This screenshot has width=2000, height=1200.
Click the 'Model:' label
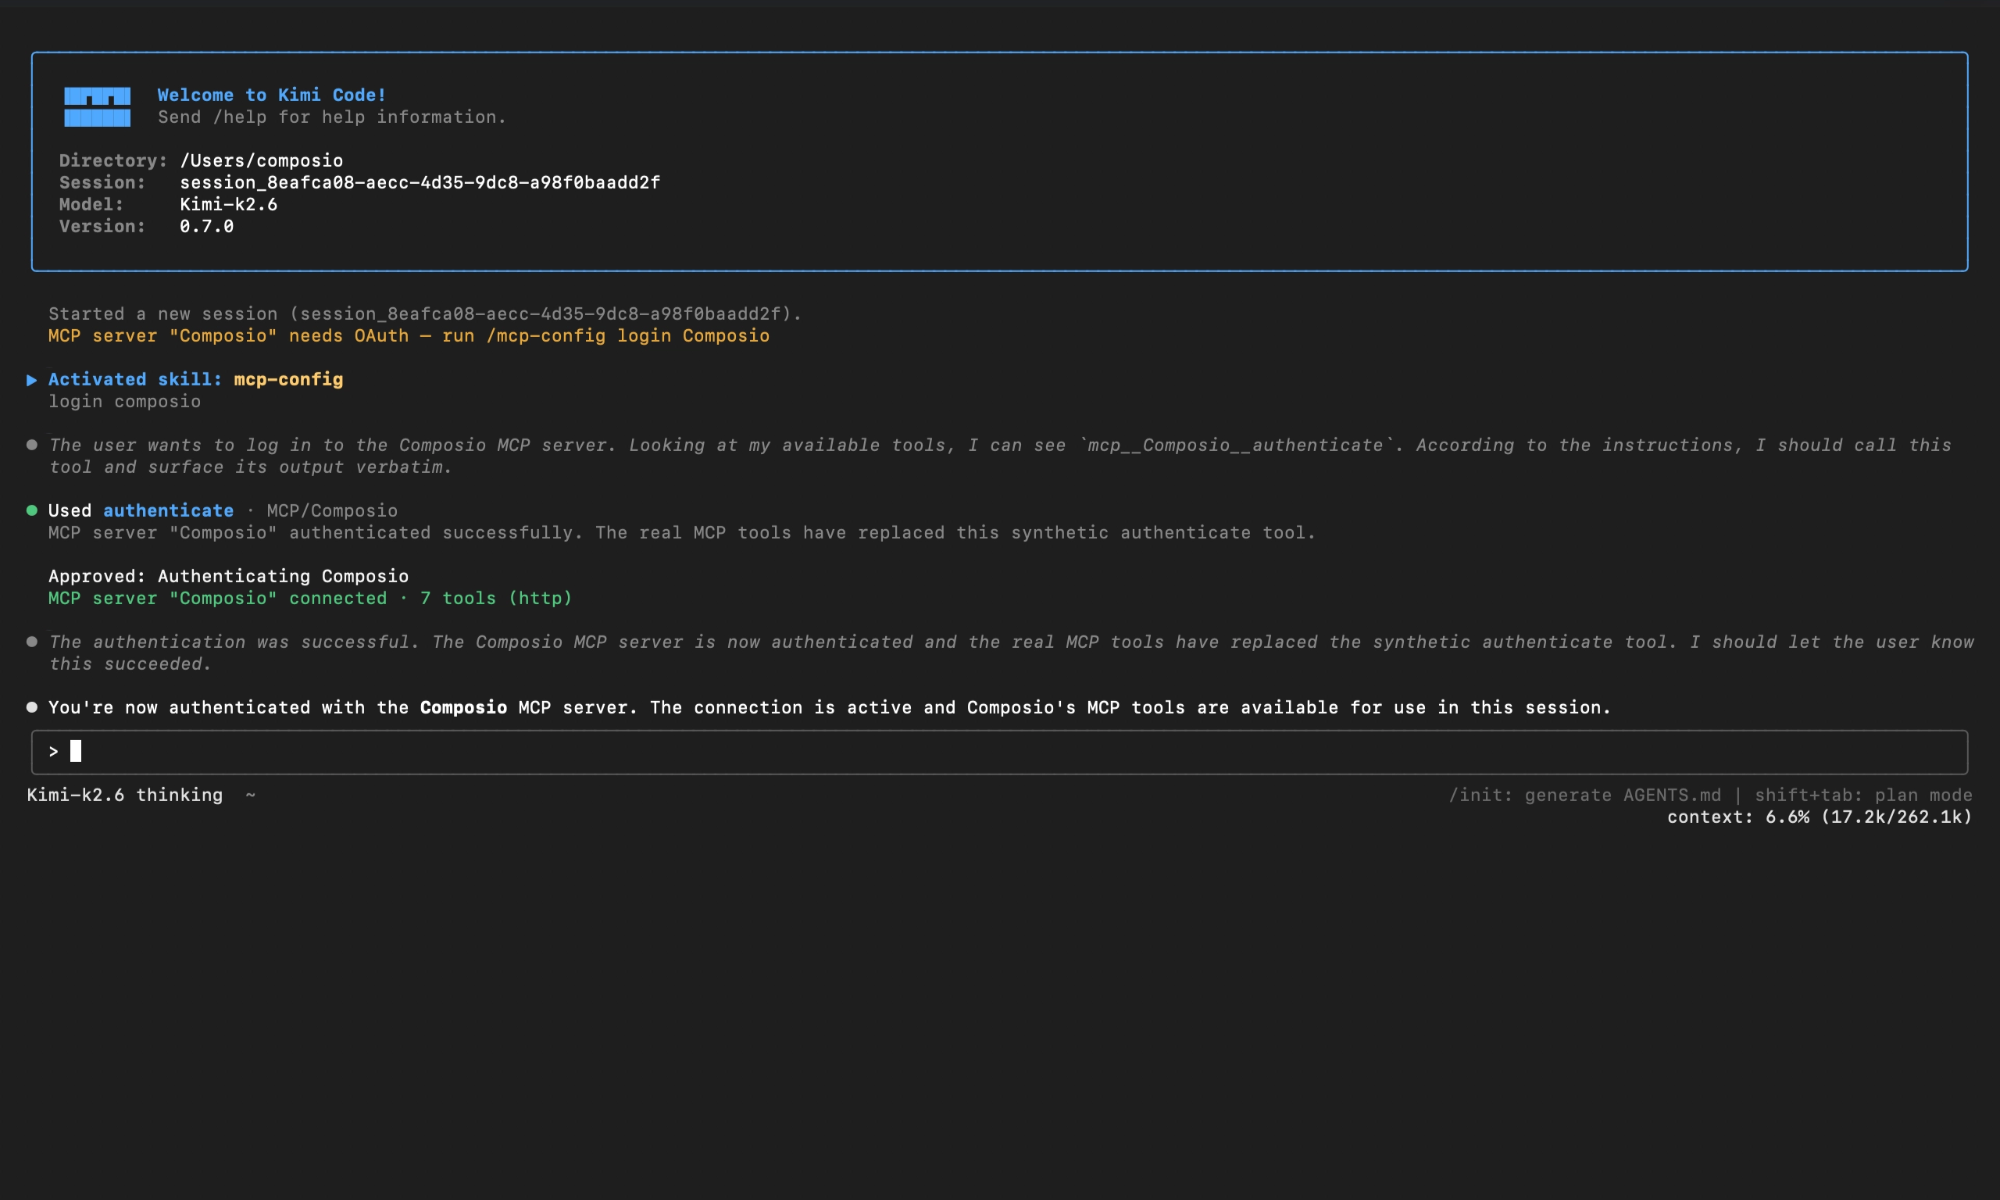point(91,204)
